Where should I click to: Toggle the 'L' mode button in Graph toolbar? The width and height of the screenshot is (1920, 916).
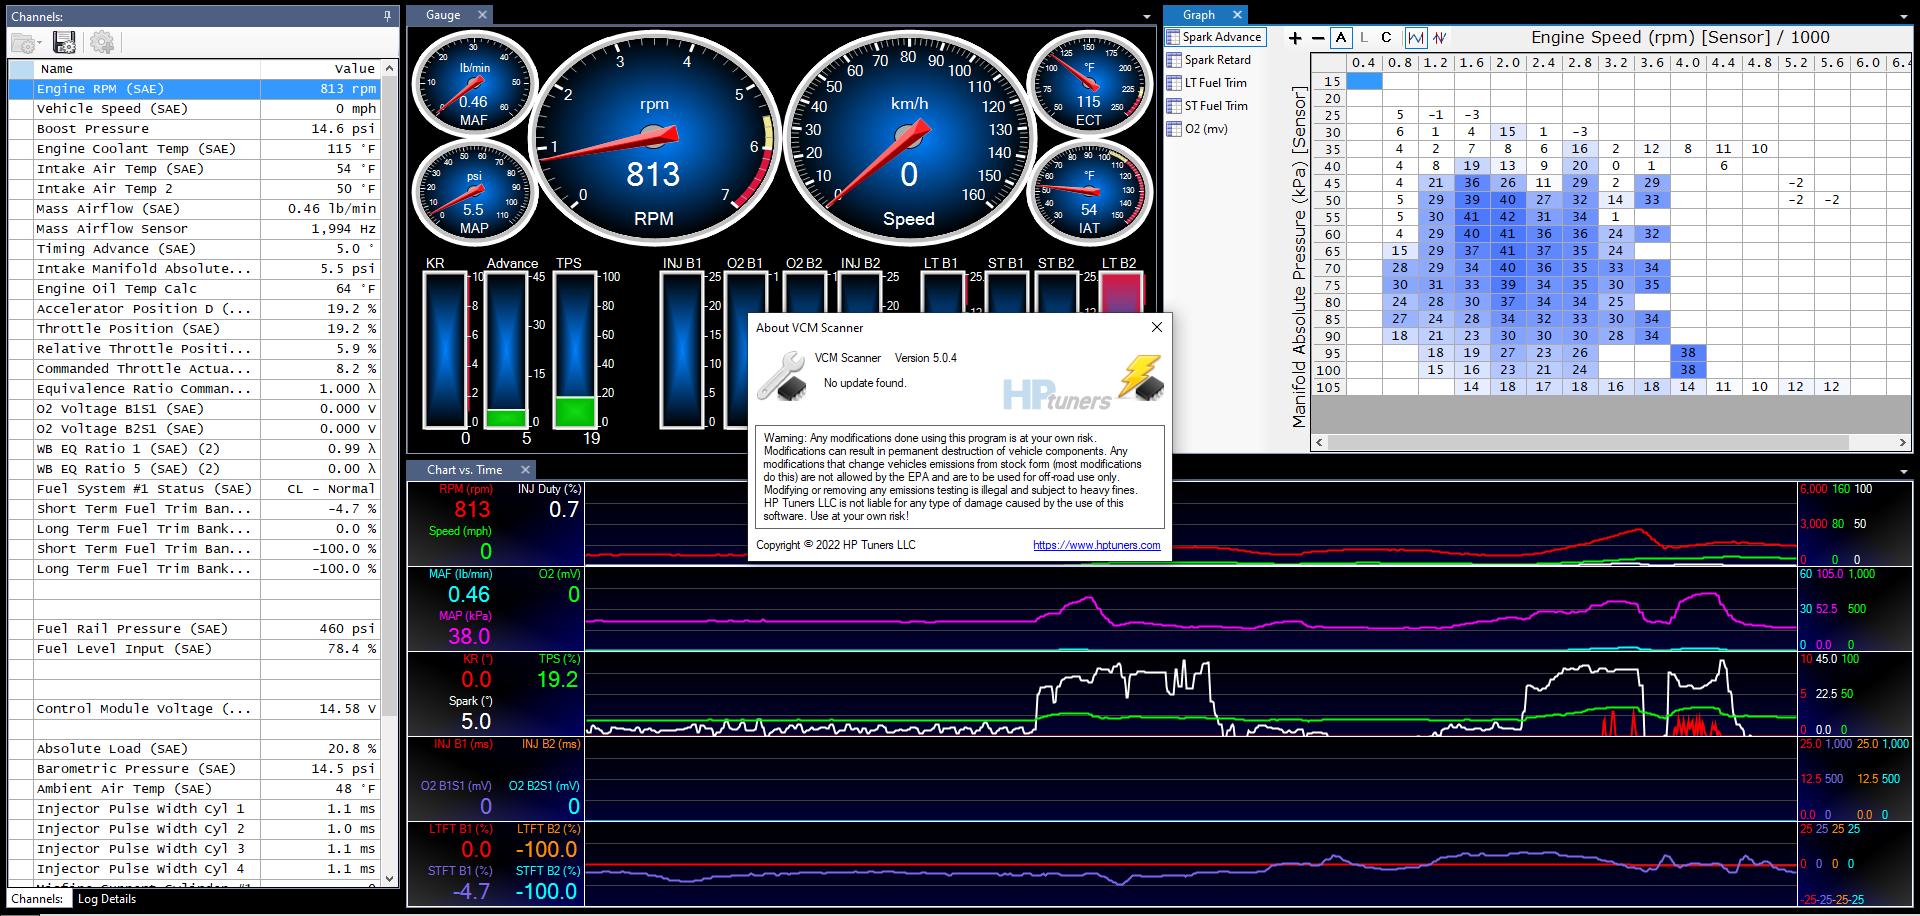(x=1363, y=38)
